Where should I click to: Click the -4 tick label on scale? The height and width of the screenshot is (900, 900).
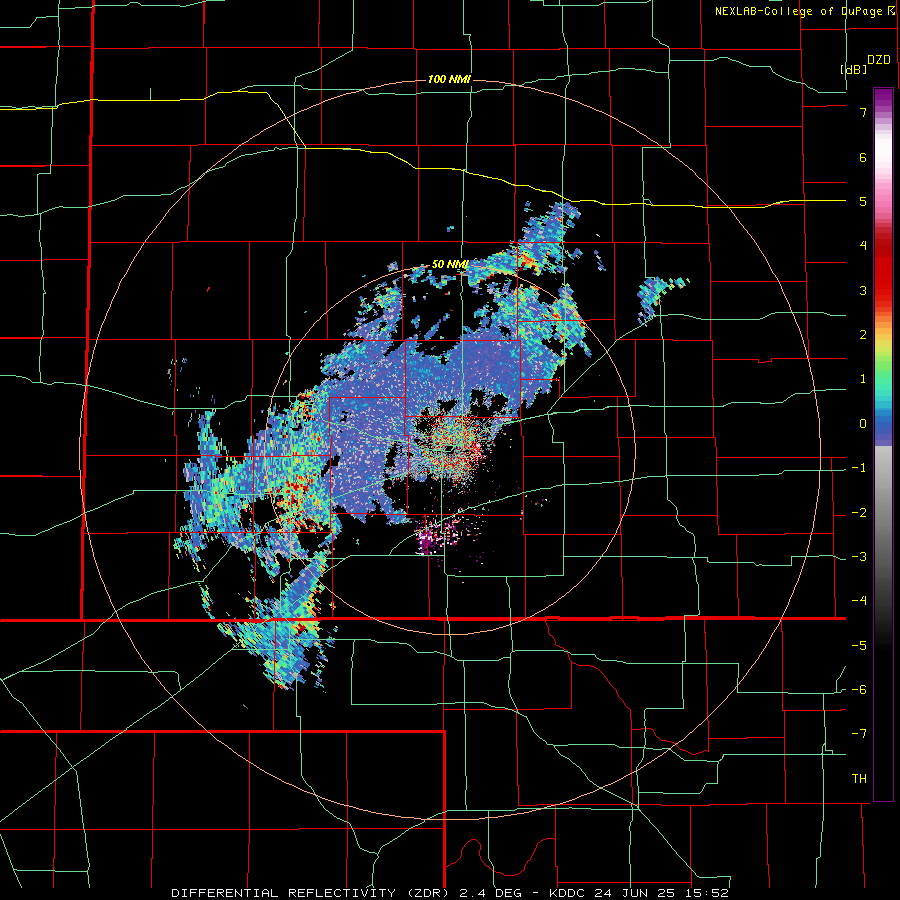(859, 601)
